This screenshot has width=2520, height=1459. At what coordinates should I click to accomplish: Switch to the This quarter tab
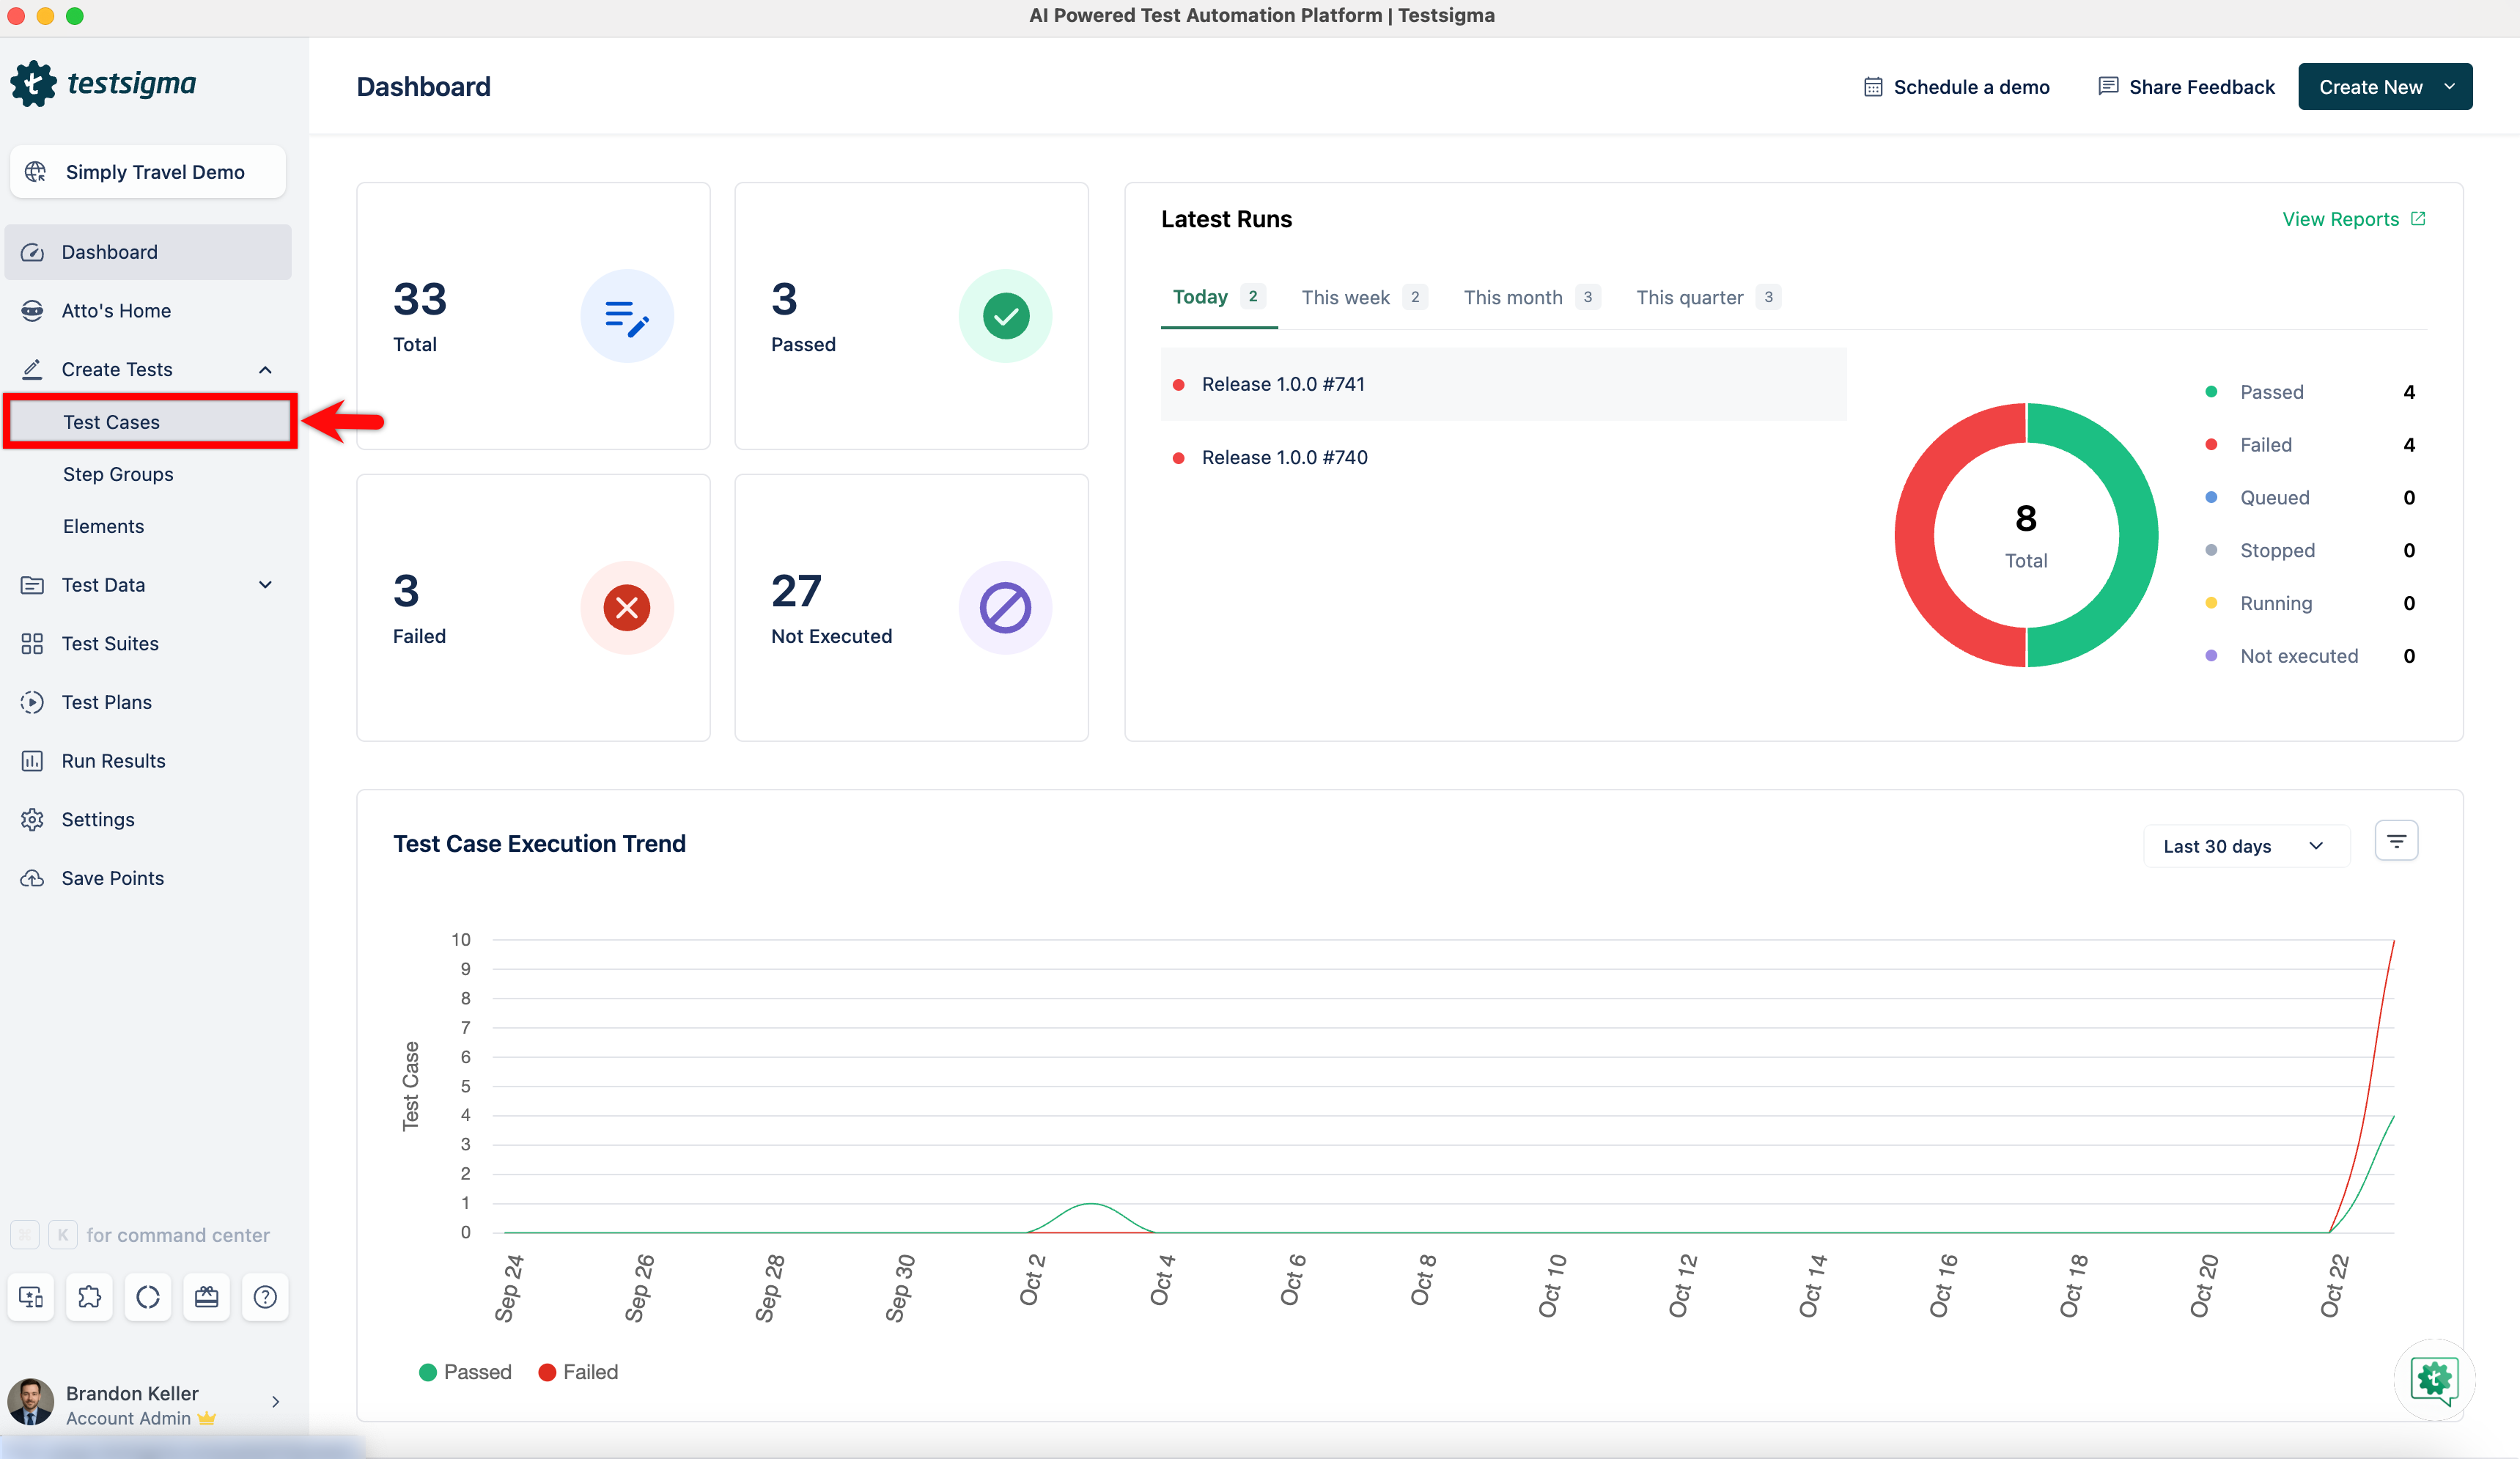(x=1690, y=297)
